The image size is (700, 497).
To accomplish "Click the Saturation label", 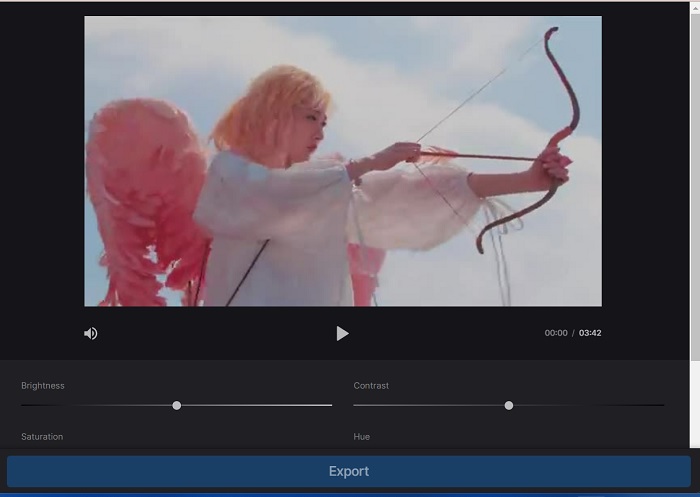I will click(42, 437).
